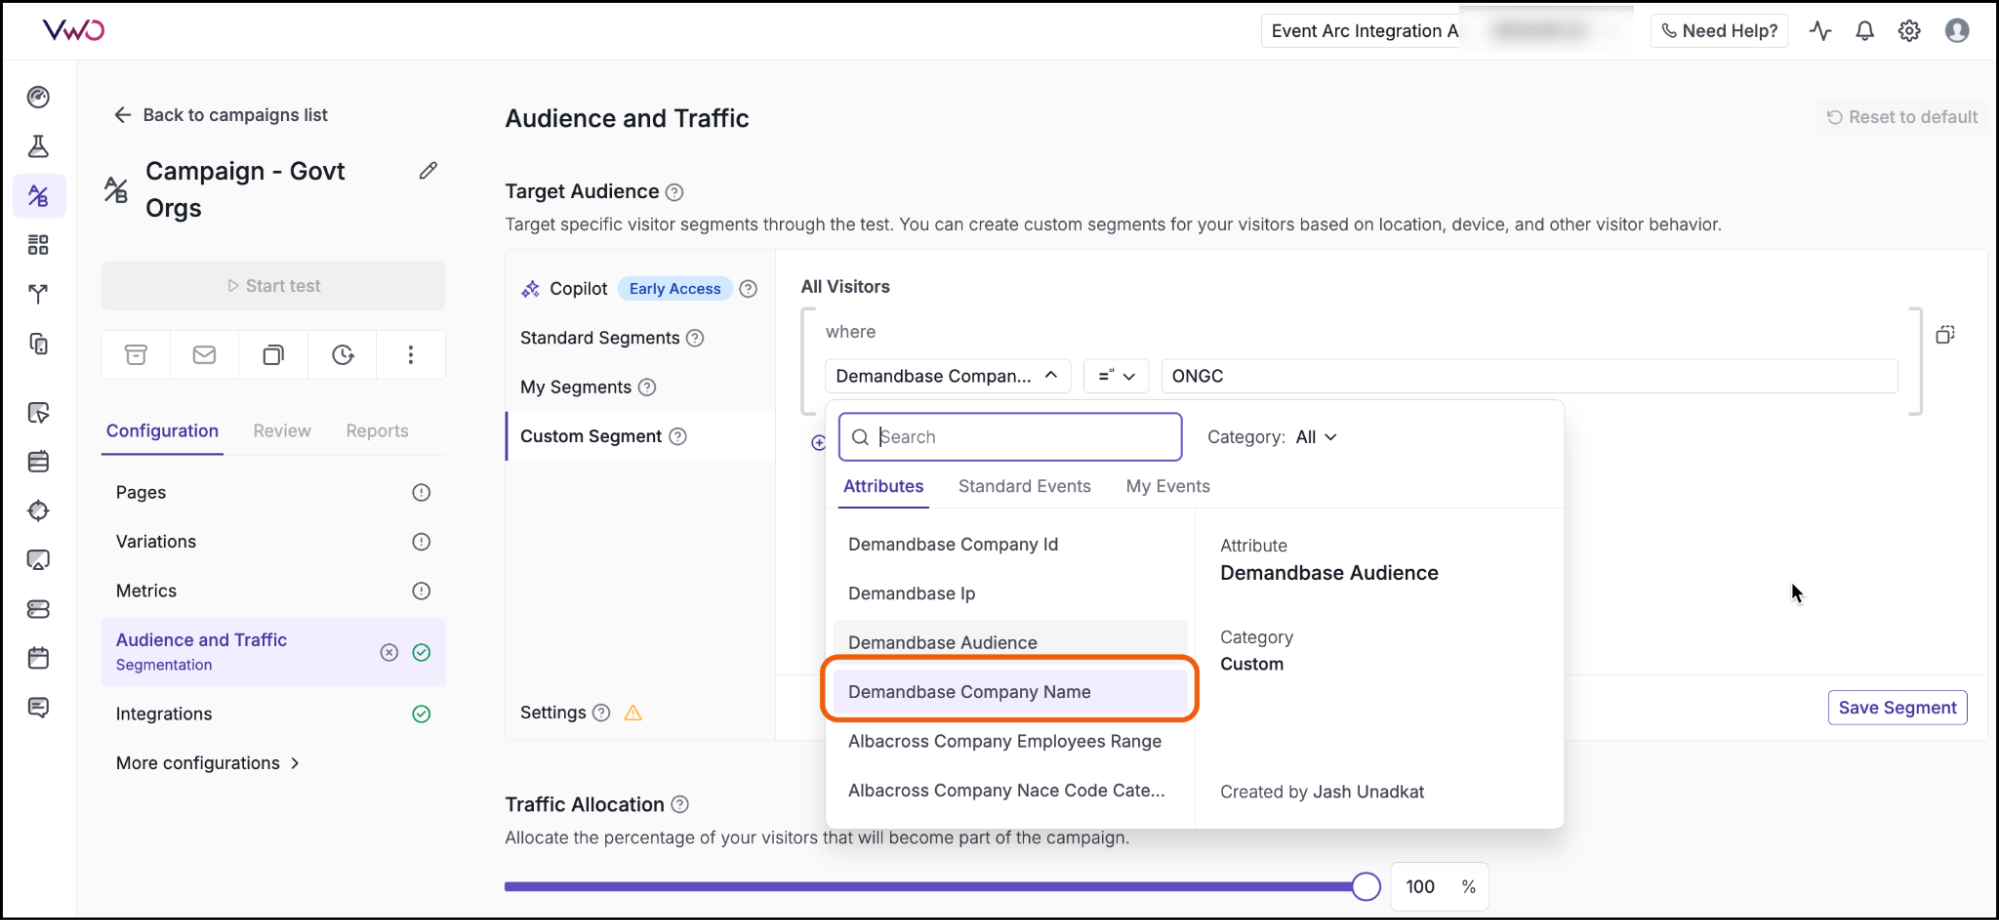Click the schedule clock icon
Viewport: 1999px width, 921px height.
(343, 355)
